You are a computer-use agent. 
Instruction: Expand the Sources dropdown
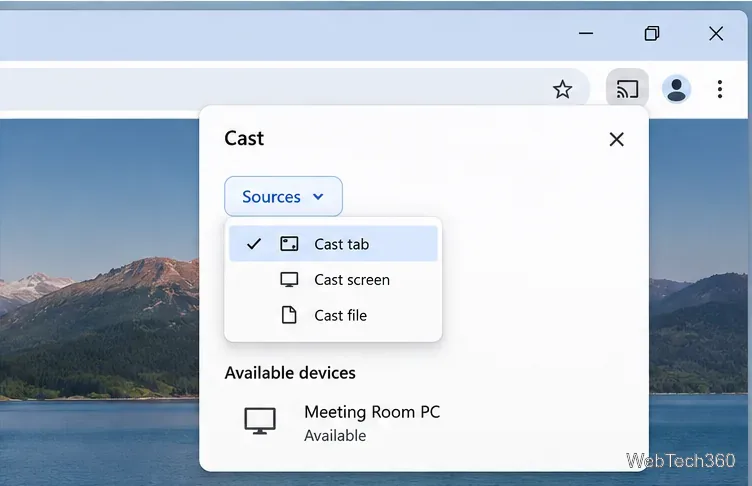(x=283, y=196)
